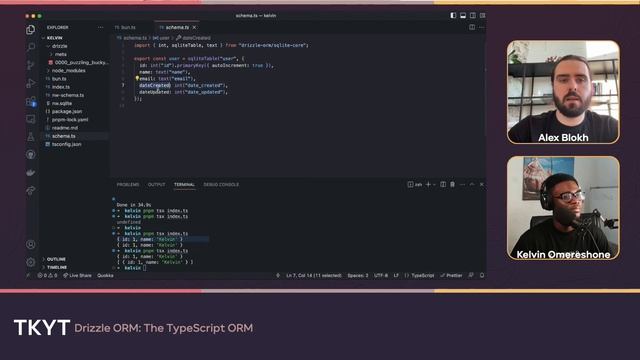
Task: Close the terminal panel
Action: pos(482,184)
